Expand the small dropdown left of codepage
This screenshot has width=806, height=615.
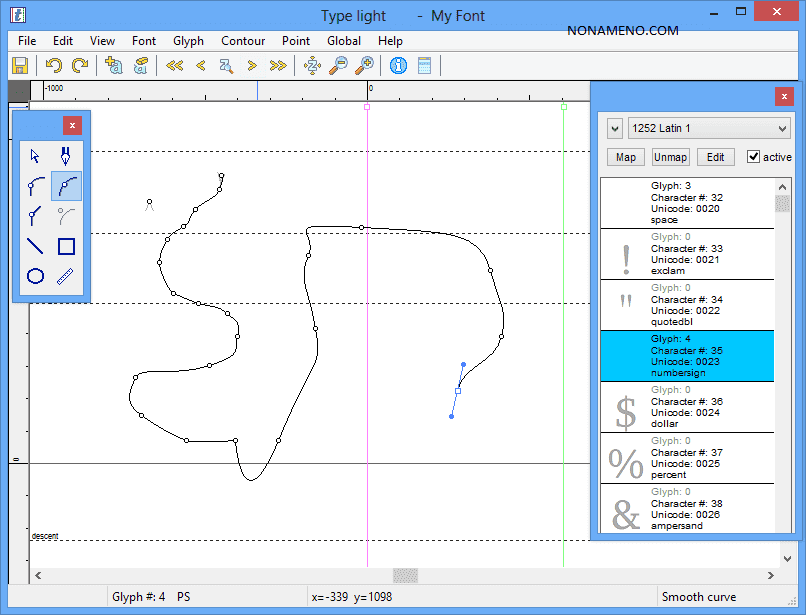614,128
